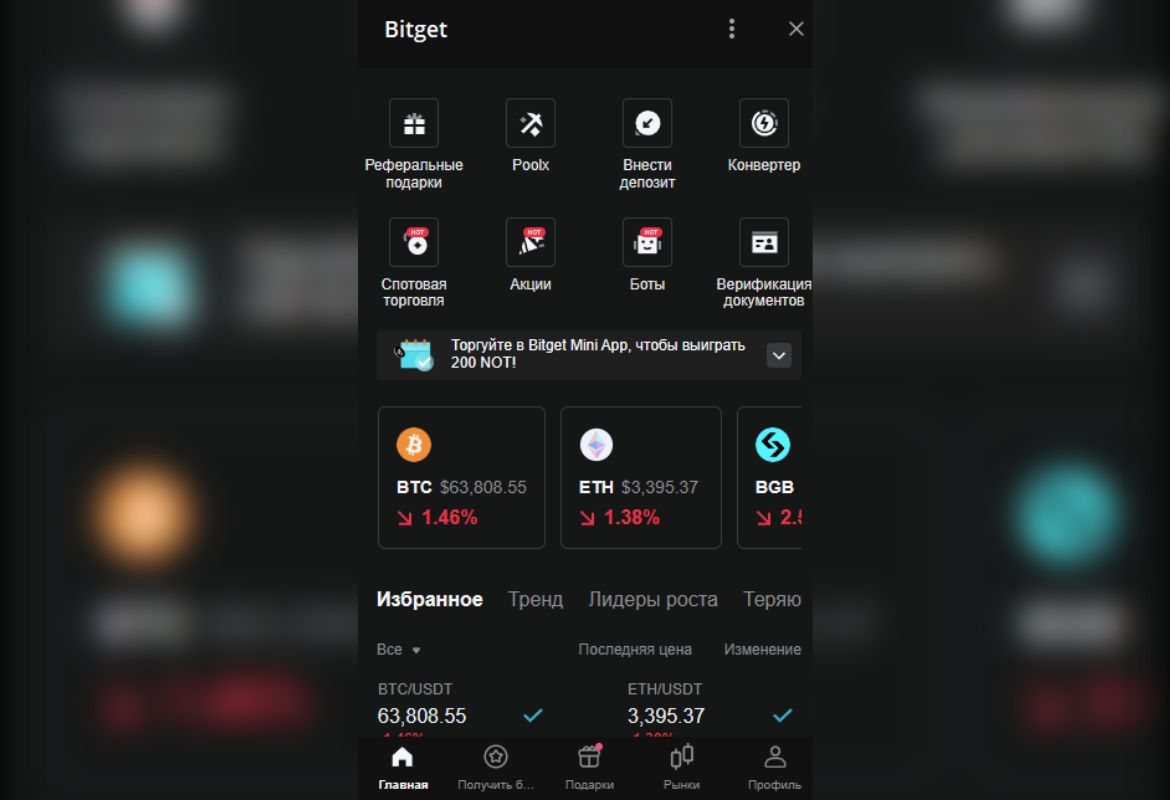The image size is (1170, 800).
Task: Go to the Рынки bottom navigation item
Action: click(681, 767)
